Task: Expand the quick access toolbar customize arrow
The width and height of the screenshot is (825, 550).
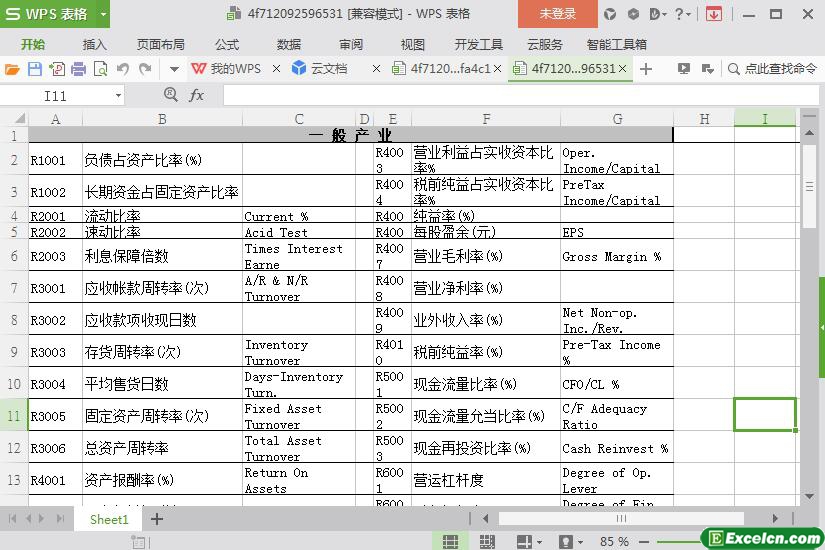Action: pos(173,69)
